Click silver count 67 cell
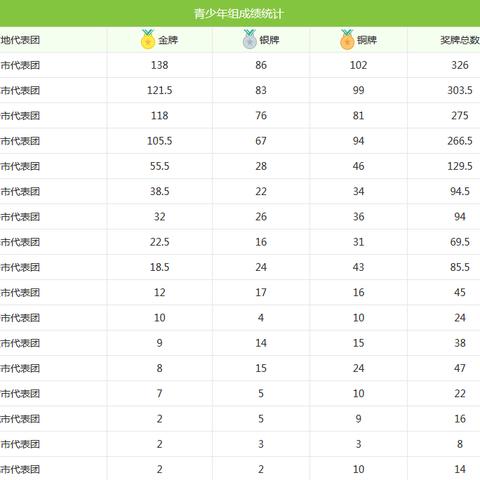The width and height of the screenshot is (480, 480). [x=261, y=141]
